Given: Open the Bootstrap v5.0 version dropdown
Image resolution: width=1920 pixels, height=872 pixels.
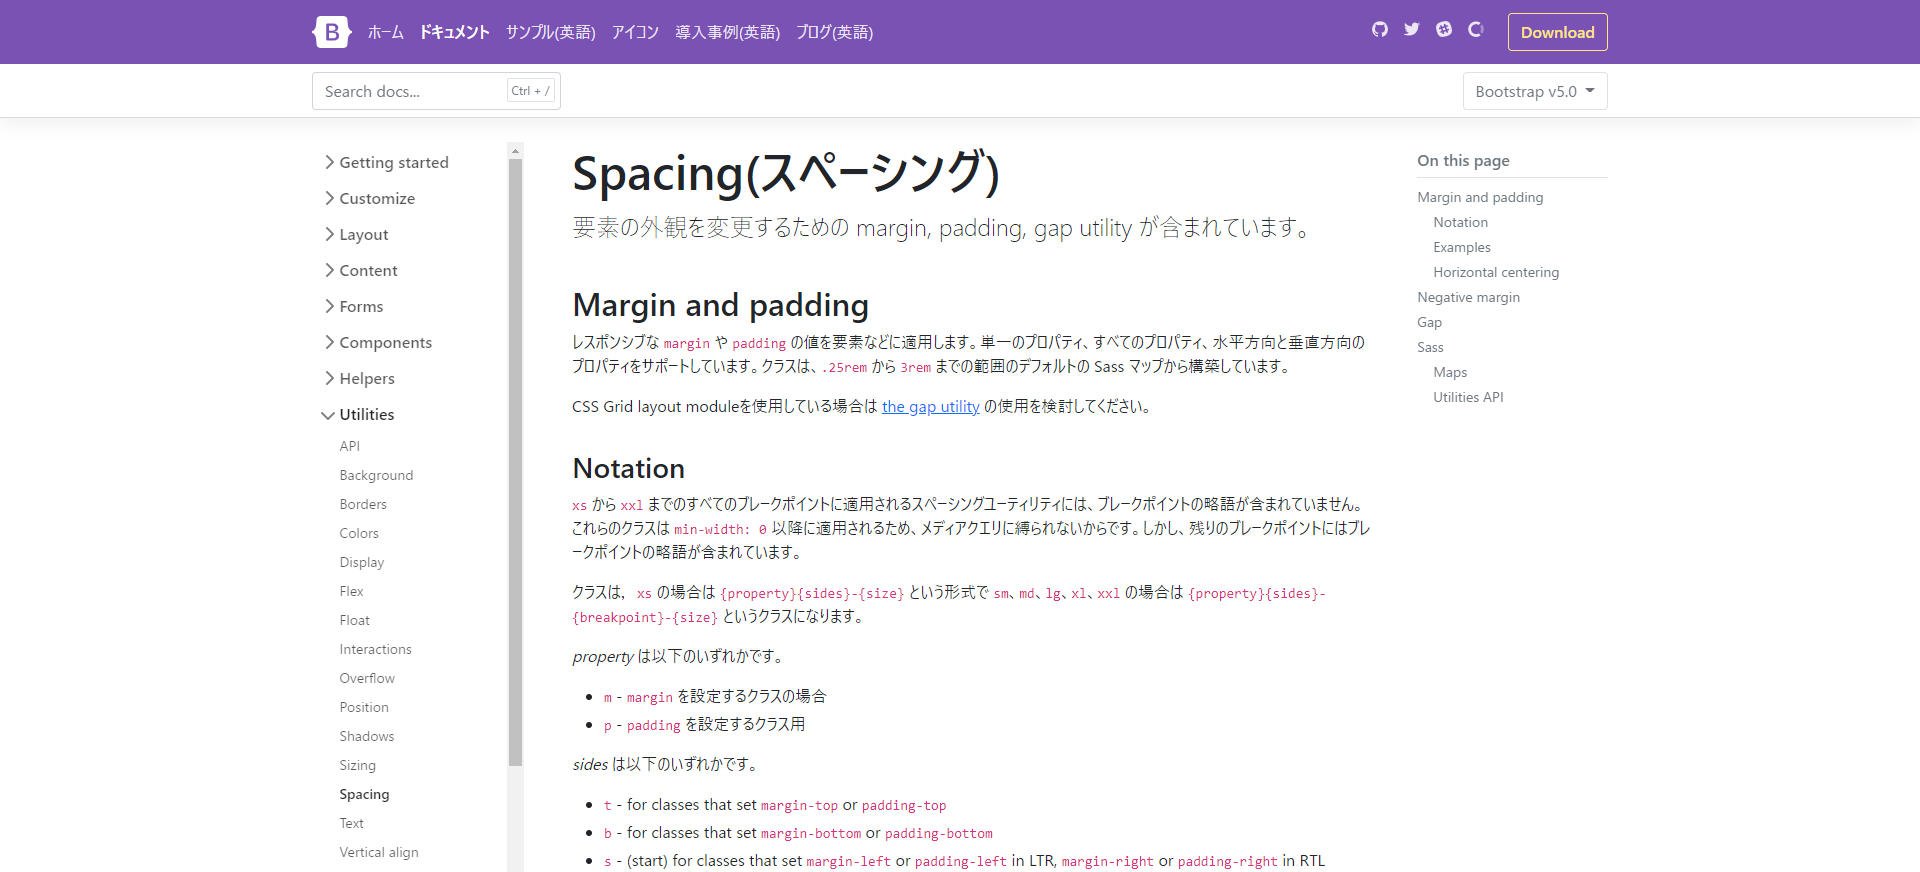Looking at the screenshot, I should point(1534,92).
